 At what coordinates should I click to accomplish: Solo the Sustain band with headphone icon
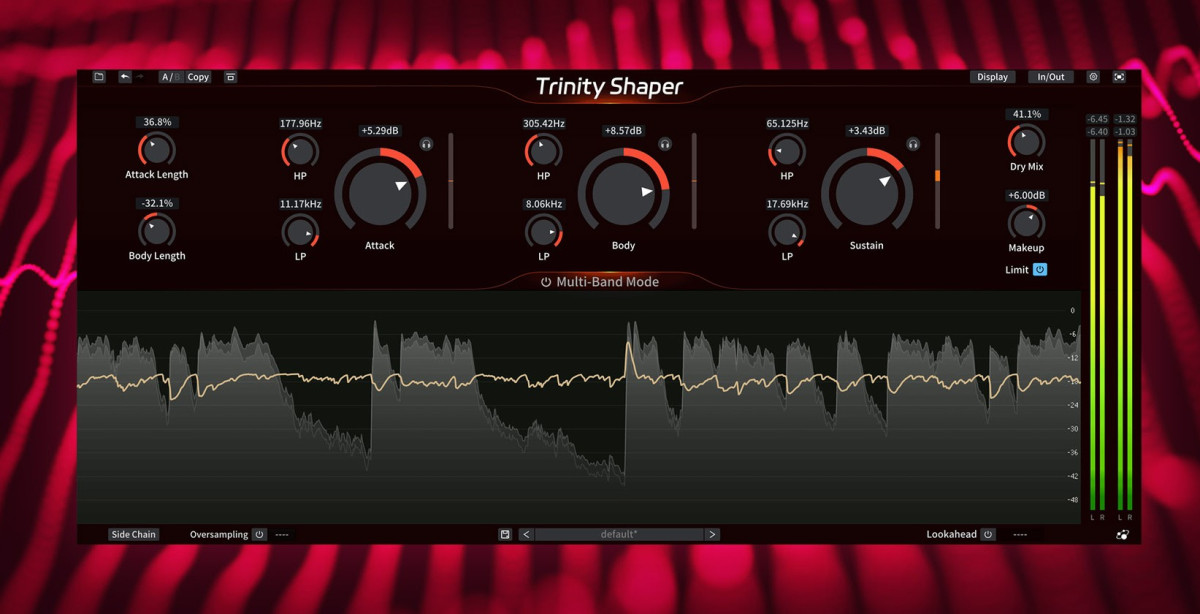click(912, 145)
